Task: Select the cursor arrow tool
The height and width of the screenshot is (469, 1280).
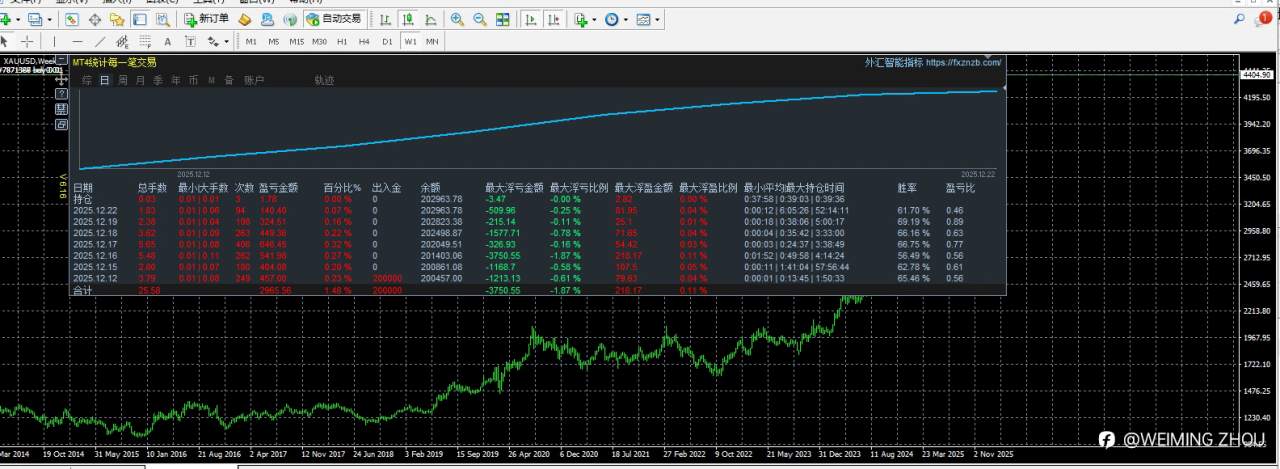Action: [x=5, y=41]
